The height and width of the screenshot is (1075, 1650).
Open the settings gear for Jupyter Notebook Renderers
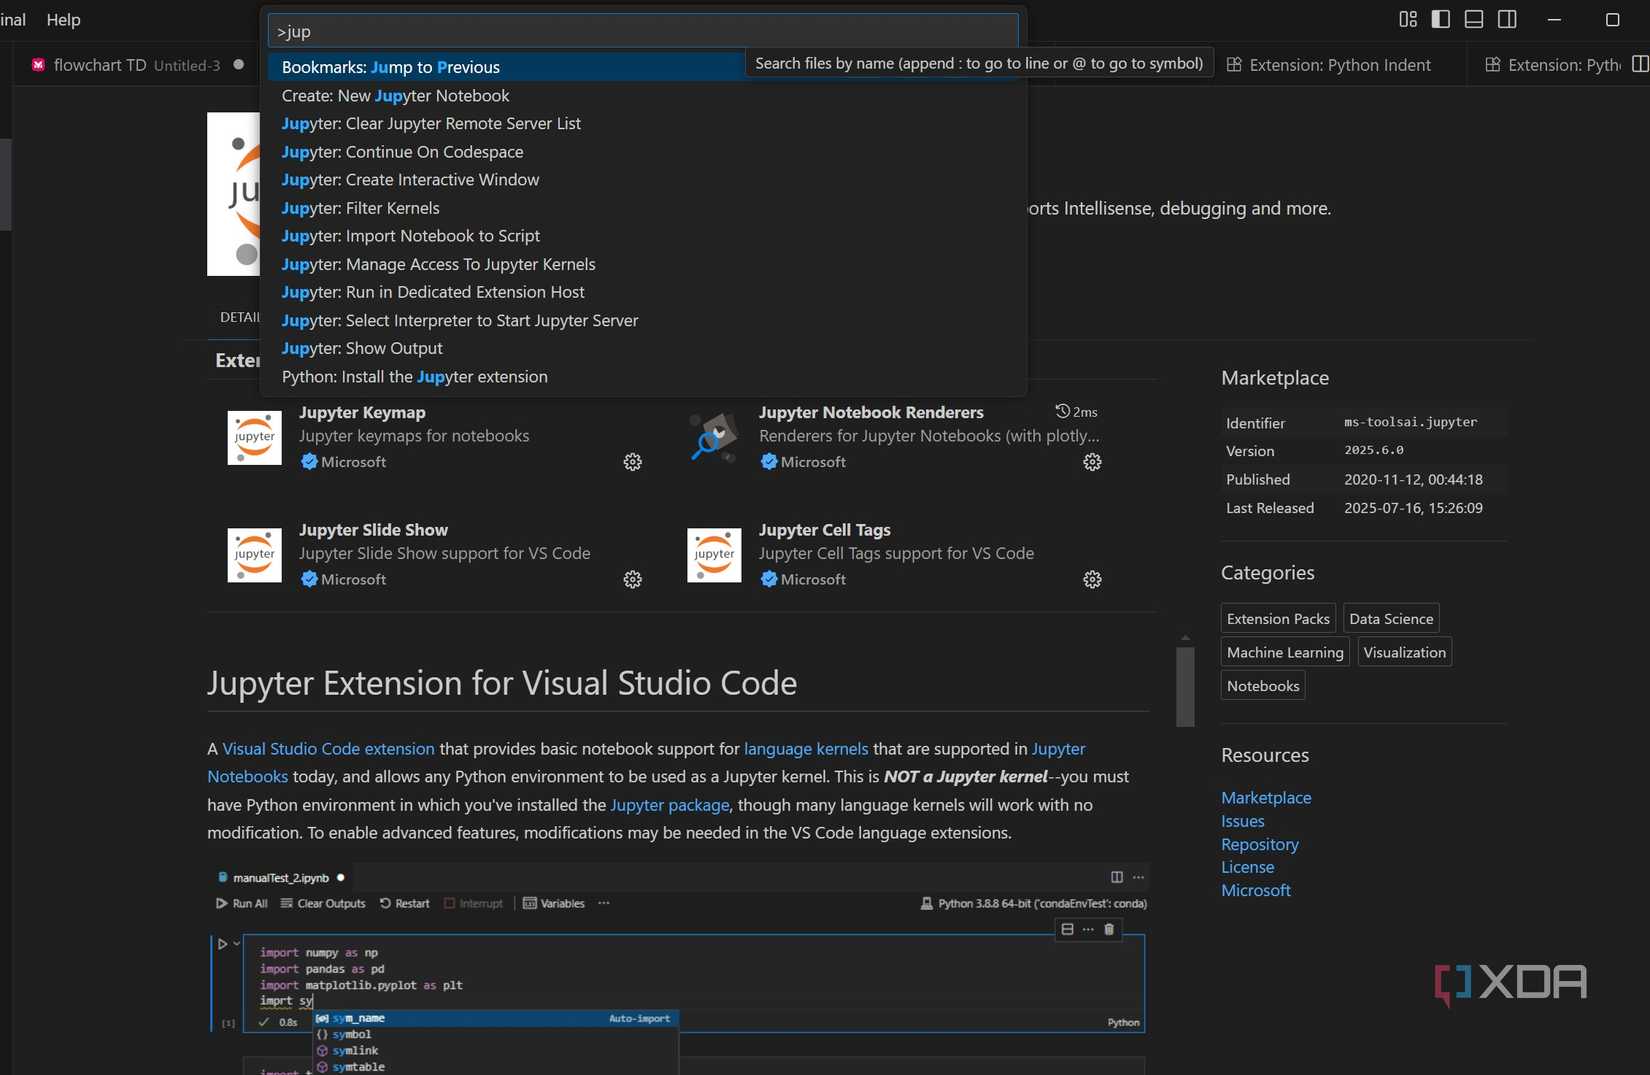1092,461
